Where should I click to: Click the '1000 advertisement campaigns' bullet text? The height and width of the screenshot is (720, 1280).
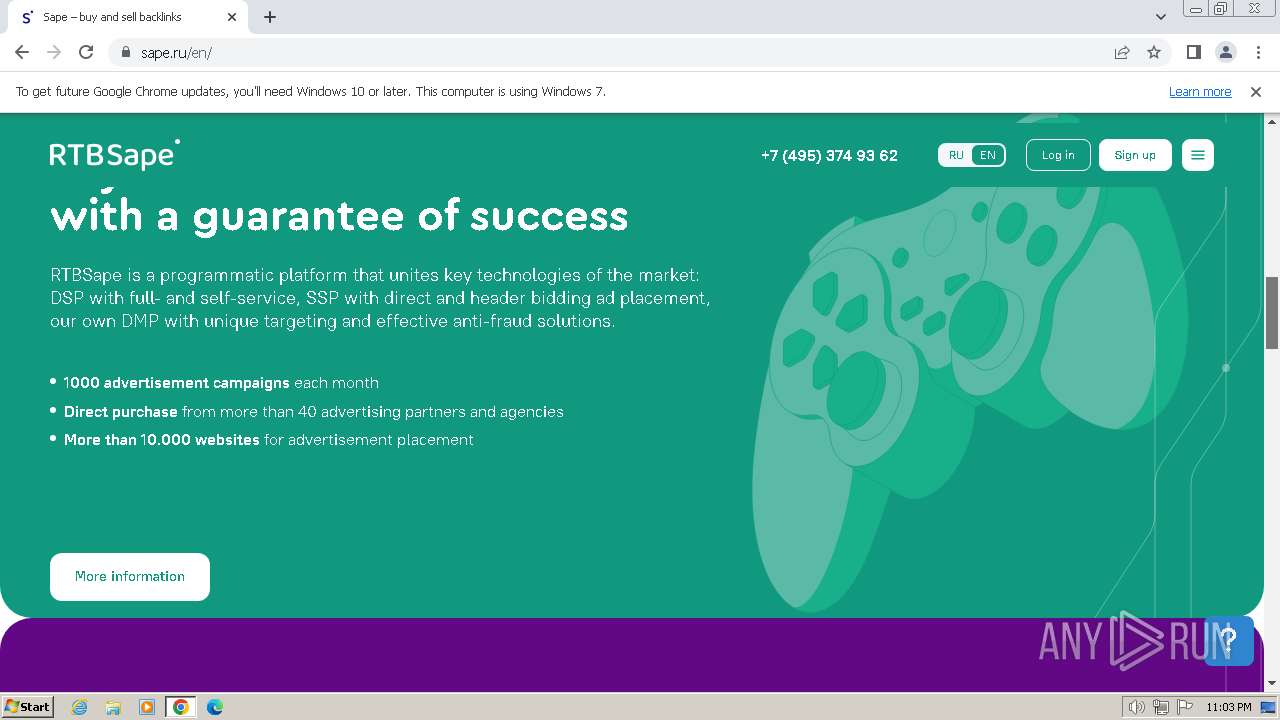point(176,383)
